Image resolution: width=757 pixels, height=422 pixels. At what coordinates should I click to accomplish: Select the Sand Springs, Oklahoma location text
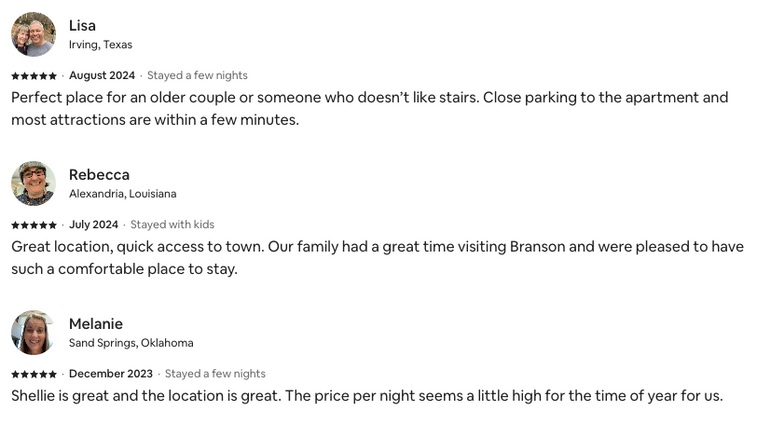(x=131, y=343)
